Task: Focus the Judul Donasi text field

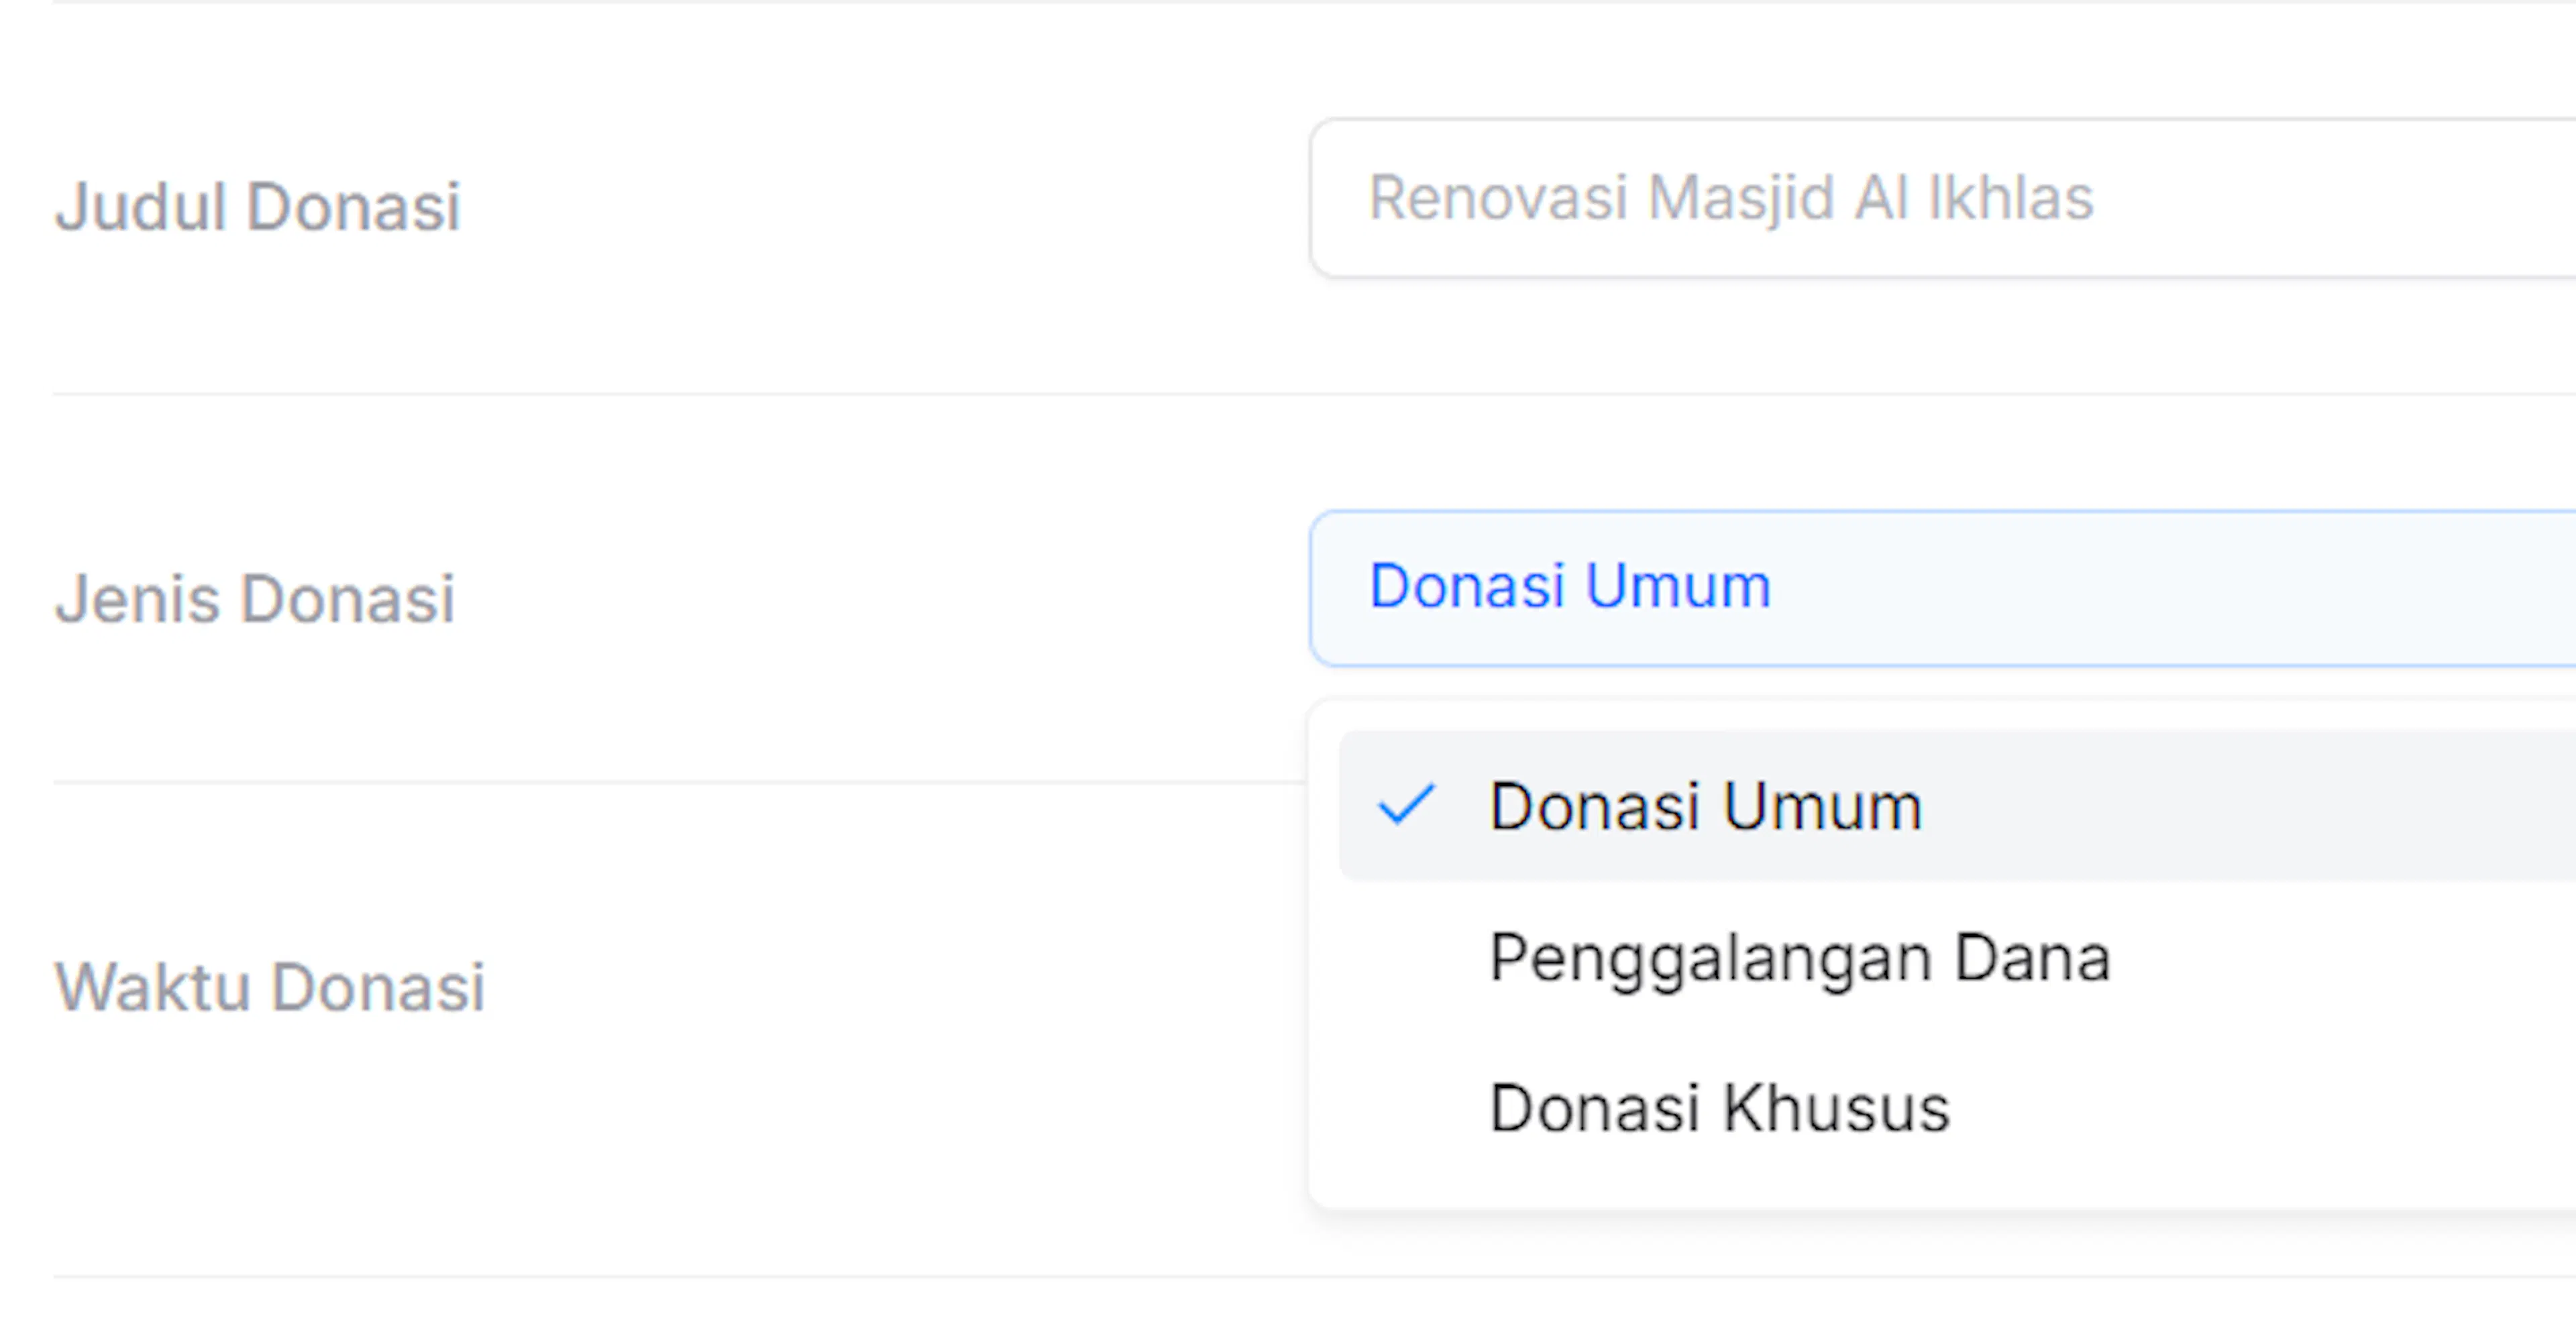Action: click(x=1943, y=198)
